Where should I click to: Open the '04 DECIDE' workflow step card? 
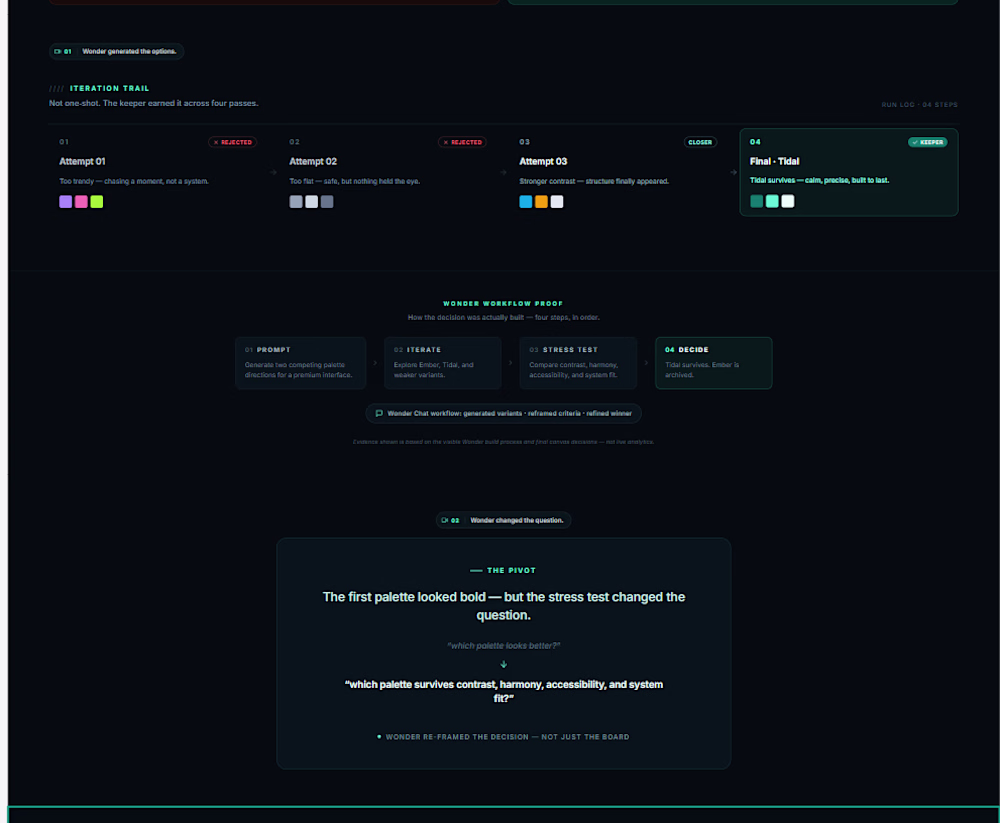coord(714,363)
